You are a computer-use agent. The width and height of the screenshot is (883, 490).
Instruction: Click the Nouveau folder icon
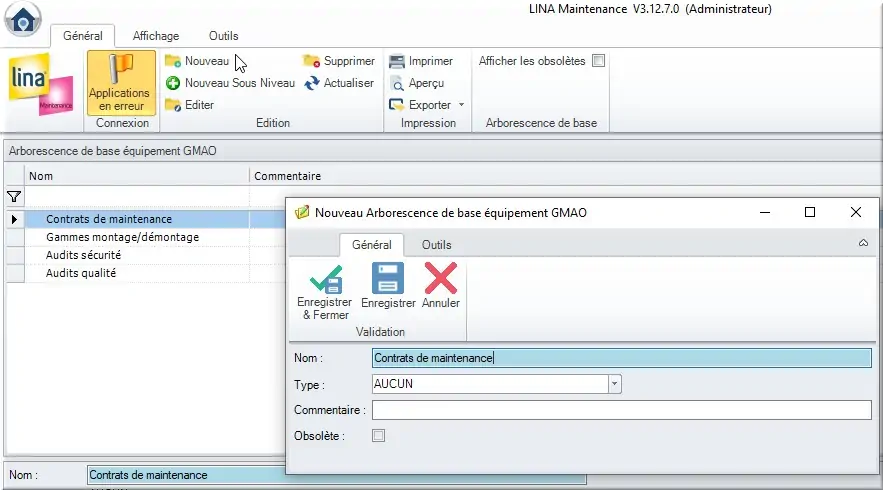[173, 61]
